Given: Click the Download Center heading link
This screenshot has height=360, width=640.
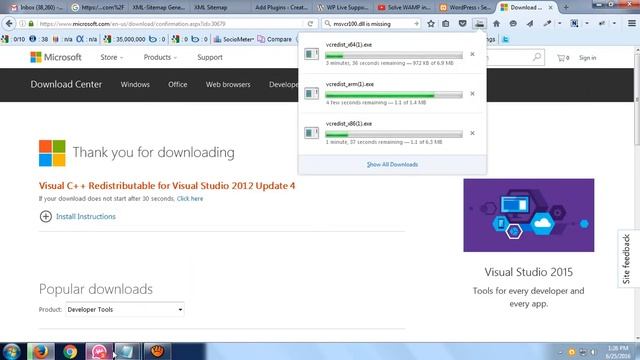Looking at the screenshot, I should [66, 84].
